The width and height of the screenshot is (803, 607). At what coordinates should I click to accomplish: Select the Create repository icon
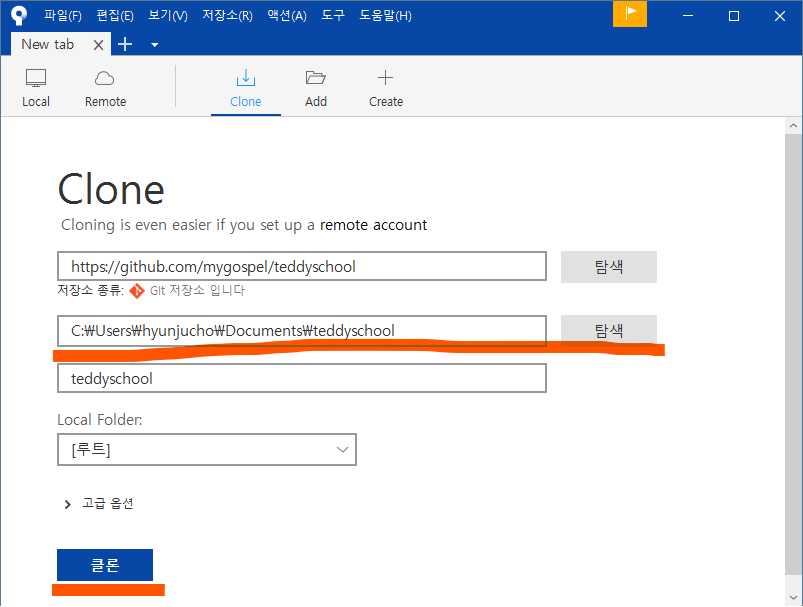[386, 88]
